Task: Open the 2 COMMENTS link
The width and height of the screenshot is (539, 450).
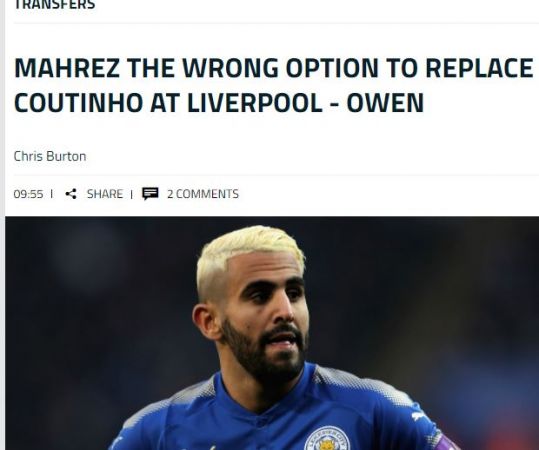Action: coord(203,194)
